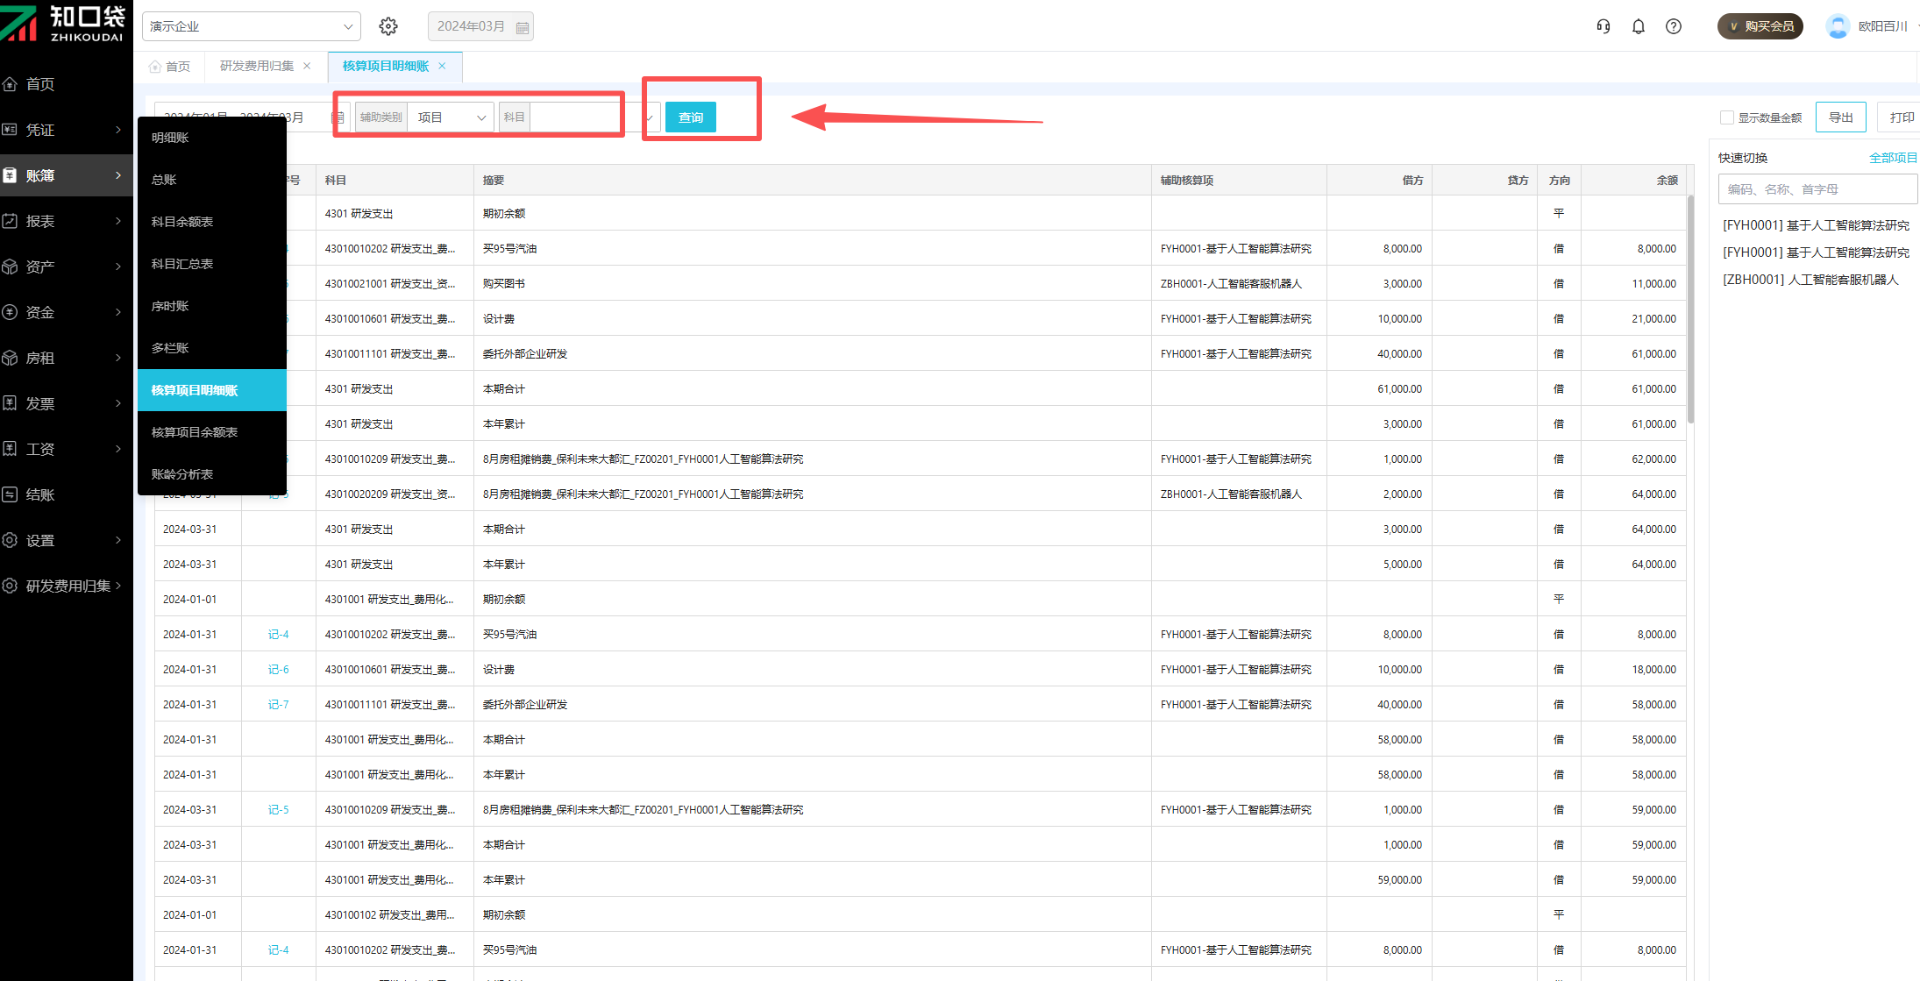
Task: Open voucher link 记-7
Action: coord(278,705)
